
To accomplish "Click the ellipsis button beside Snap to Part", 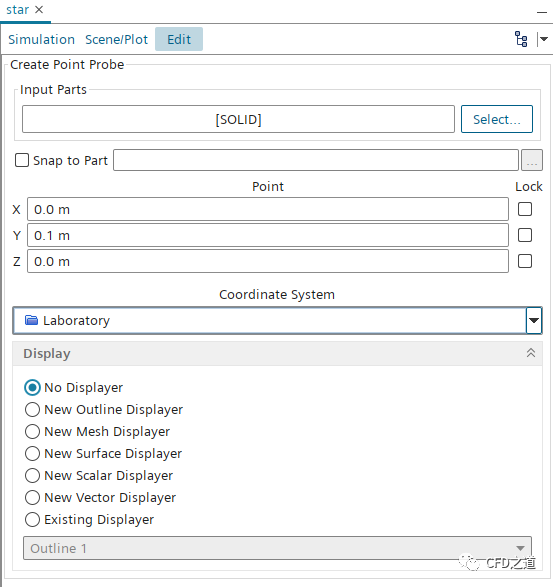I will tap(532, 160).
